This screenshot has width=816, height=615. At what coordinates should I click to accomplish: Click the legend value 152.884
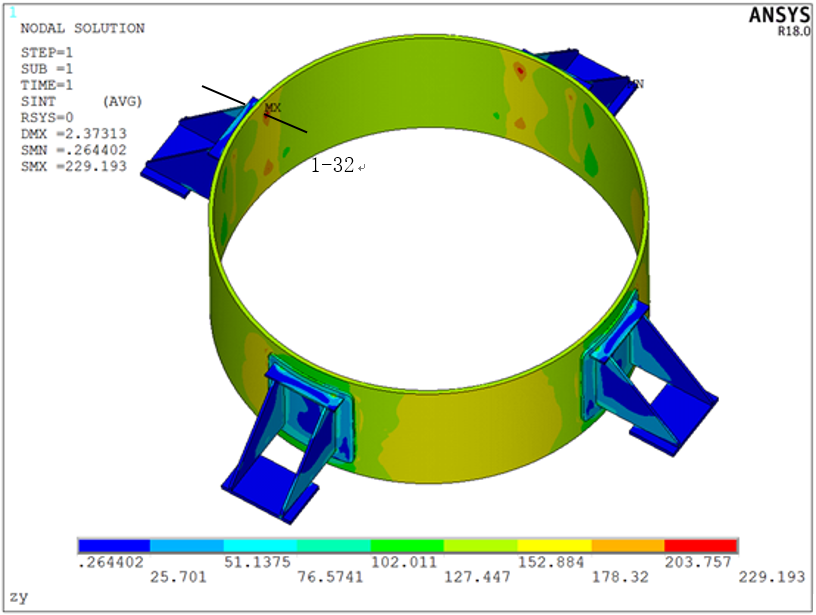coord(551,562)
